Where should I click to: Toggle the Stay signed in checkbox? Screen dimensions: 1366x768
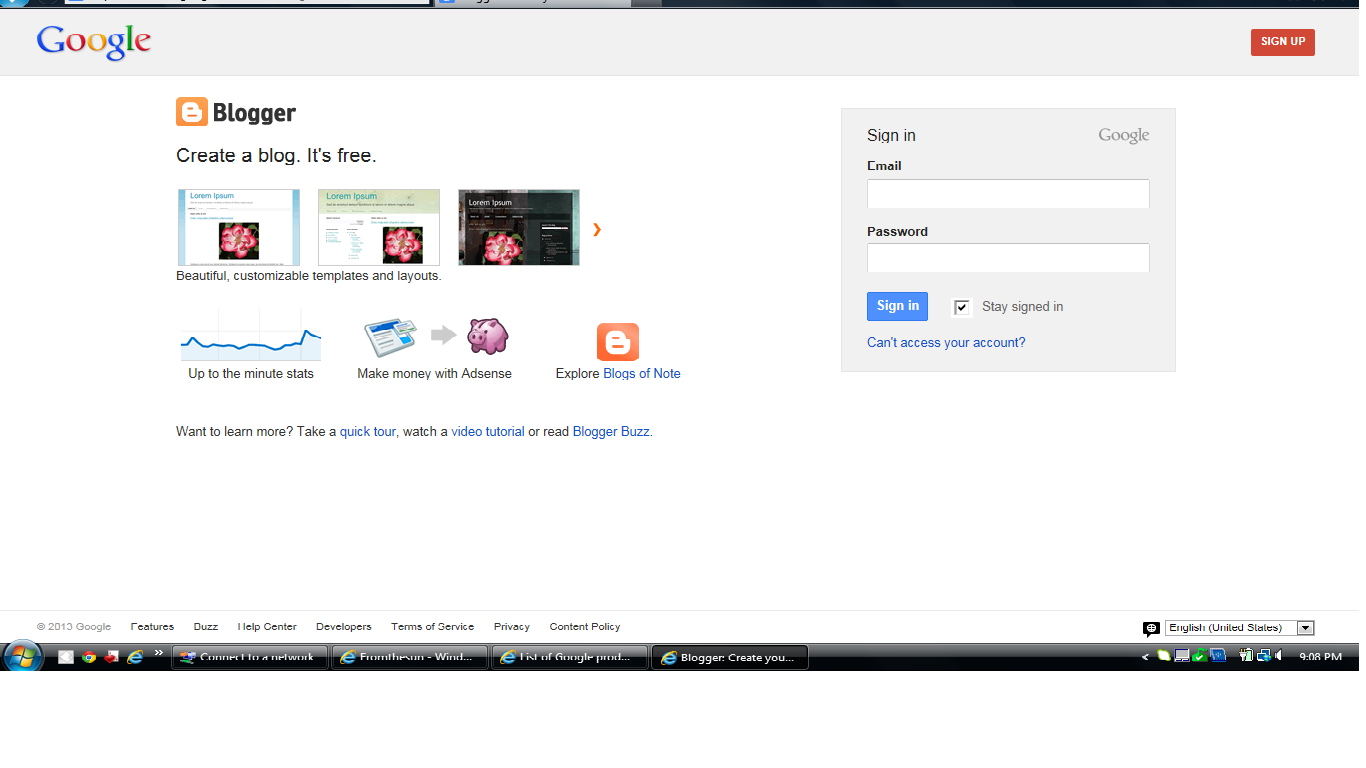[962, 307]
